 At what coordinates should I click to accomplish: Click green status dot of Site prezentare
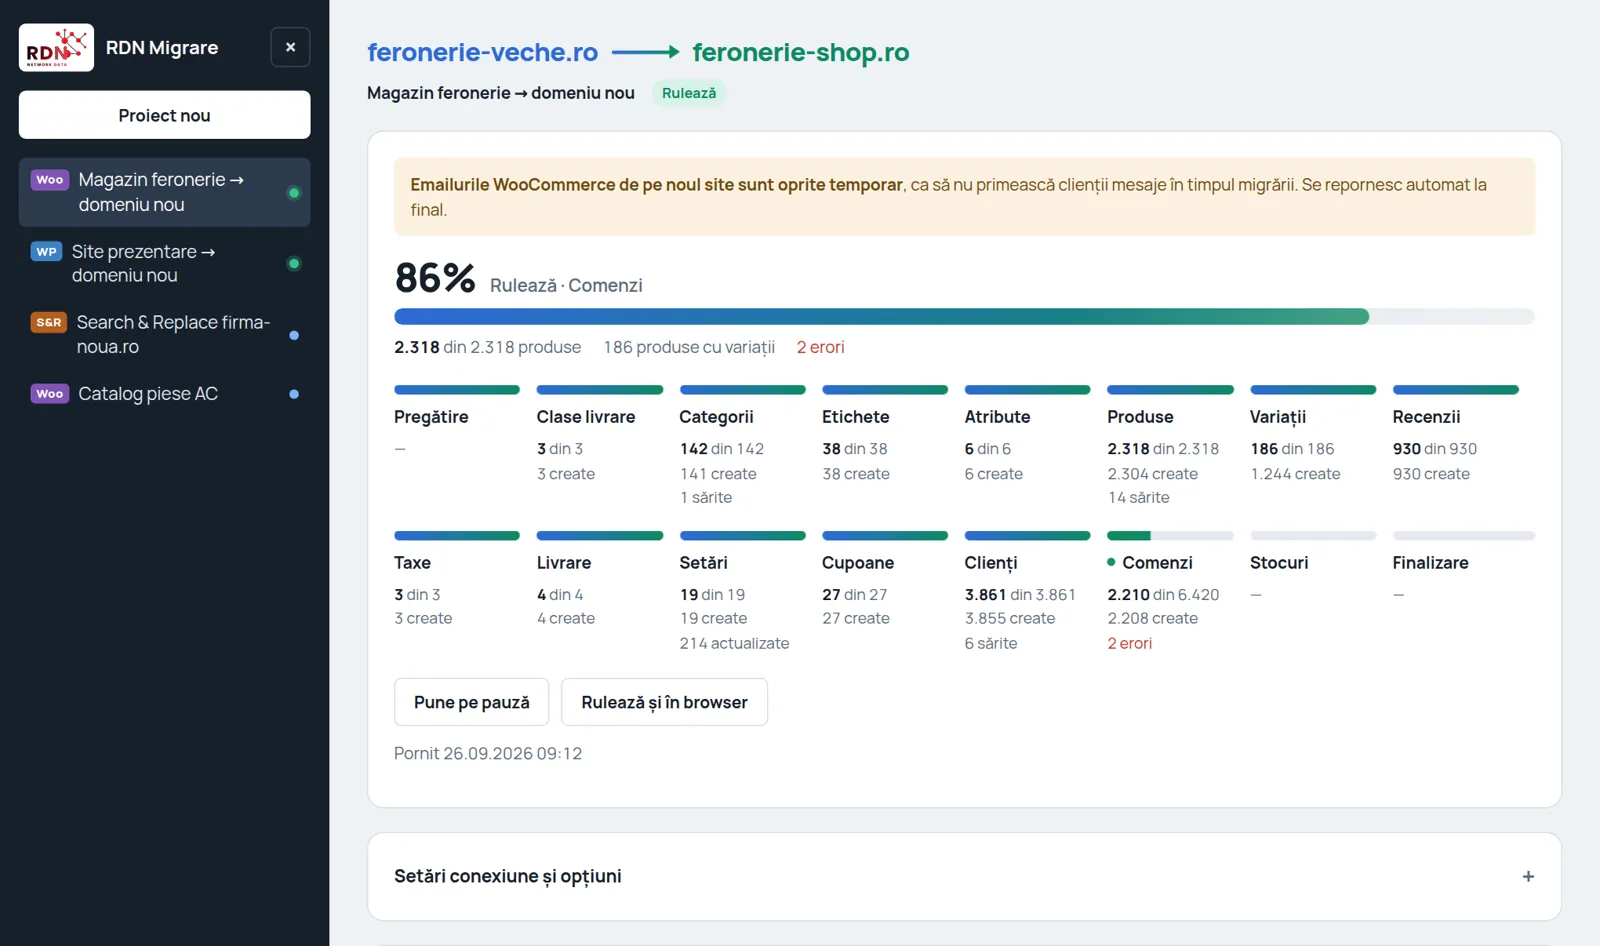[x=294, y=264]
